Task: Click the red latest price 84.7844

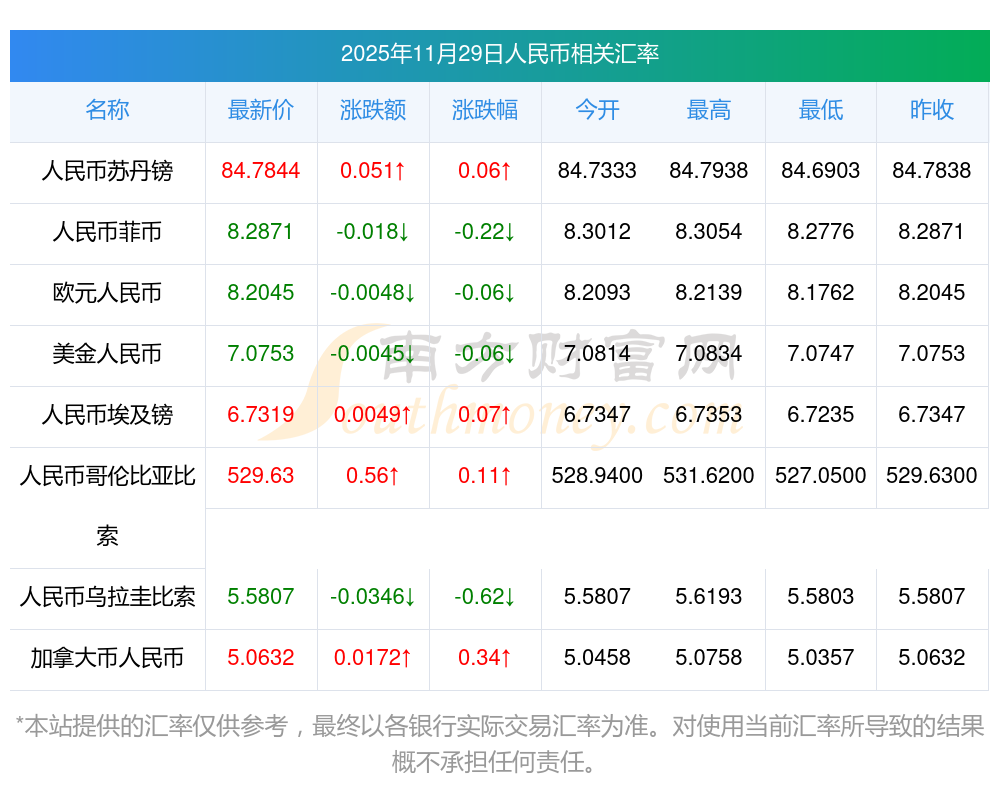Action: 261,170
